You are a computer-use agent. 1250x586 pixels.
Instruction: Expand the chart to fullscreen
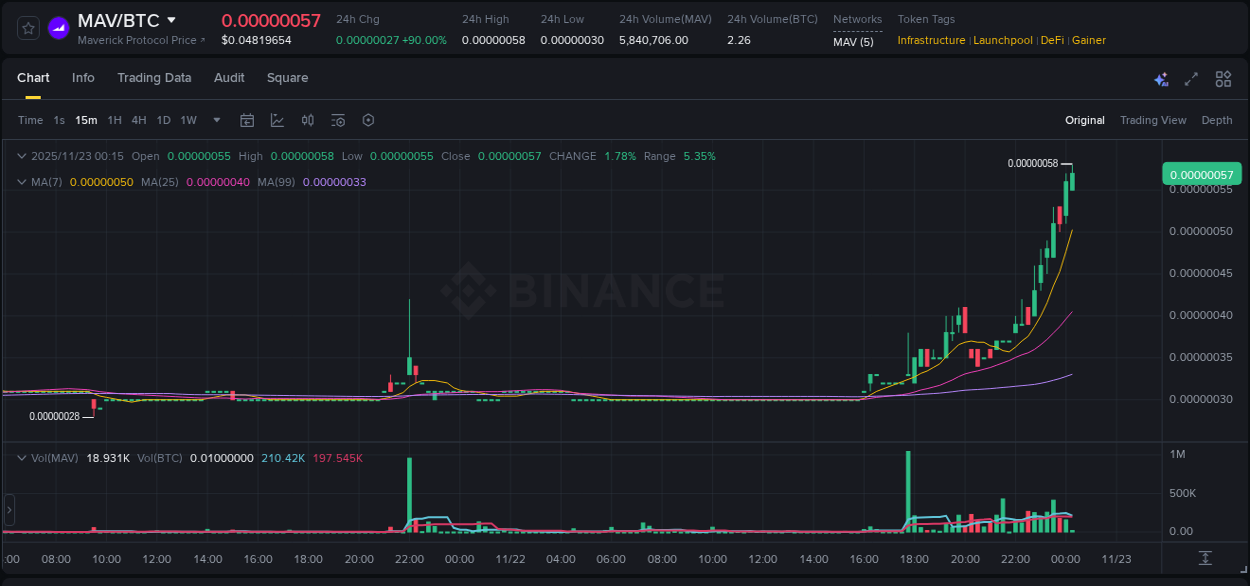[x=1191, y=79]
